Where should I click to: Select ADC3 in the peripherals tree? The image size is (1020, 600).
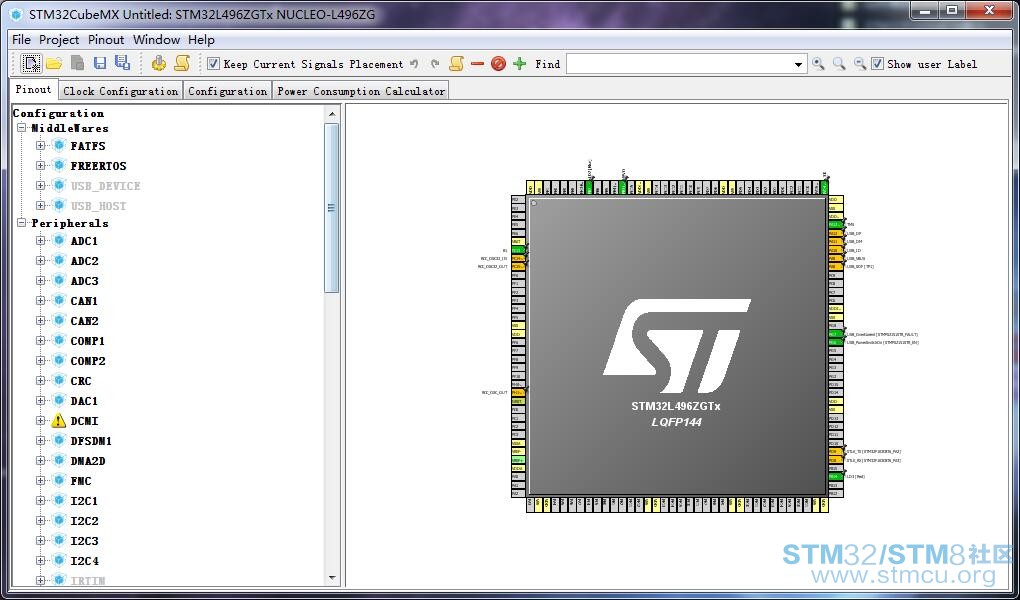85,281
